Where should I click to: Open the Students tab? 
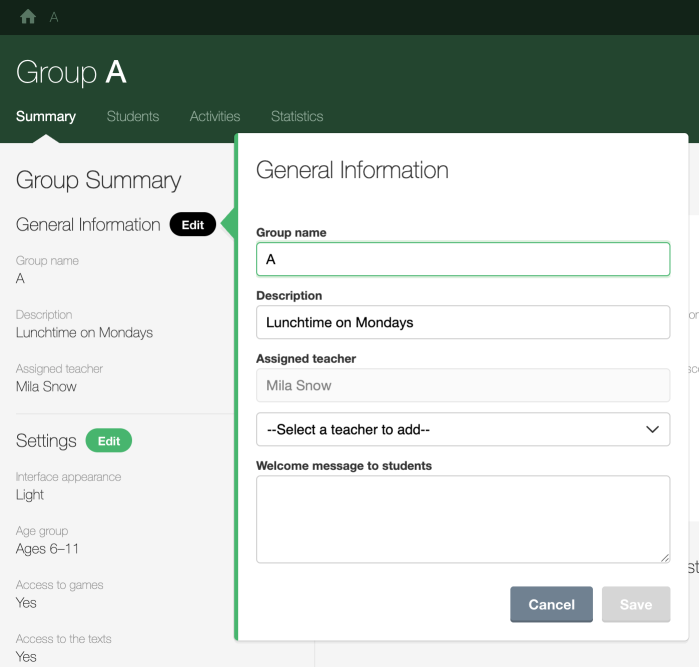[x=133, y=116]
